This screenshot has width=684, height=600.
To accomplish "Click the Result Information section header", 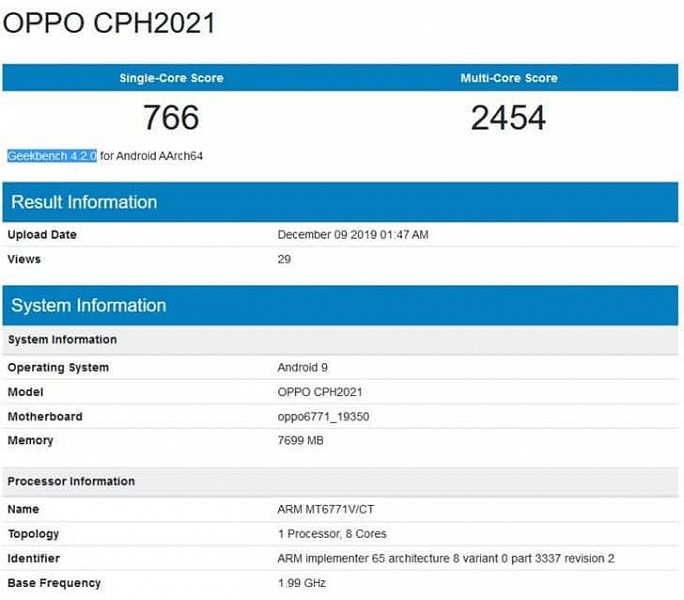I will pyautogui.click(x=340, y=202).
